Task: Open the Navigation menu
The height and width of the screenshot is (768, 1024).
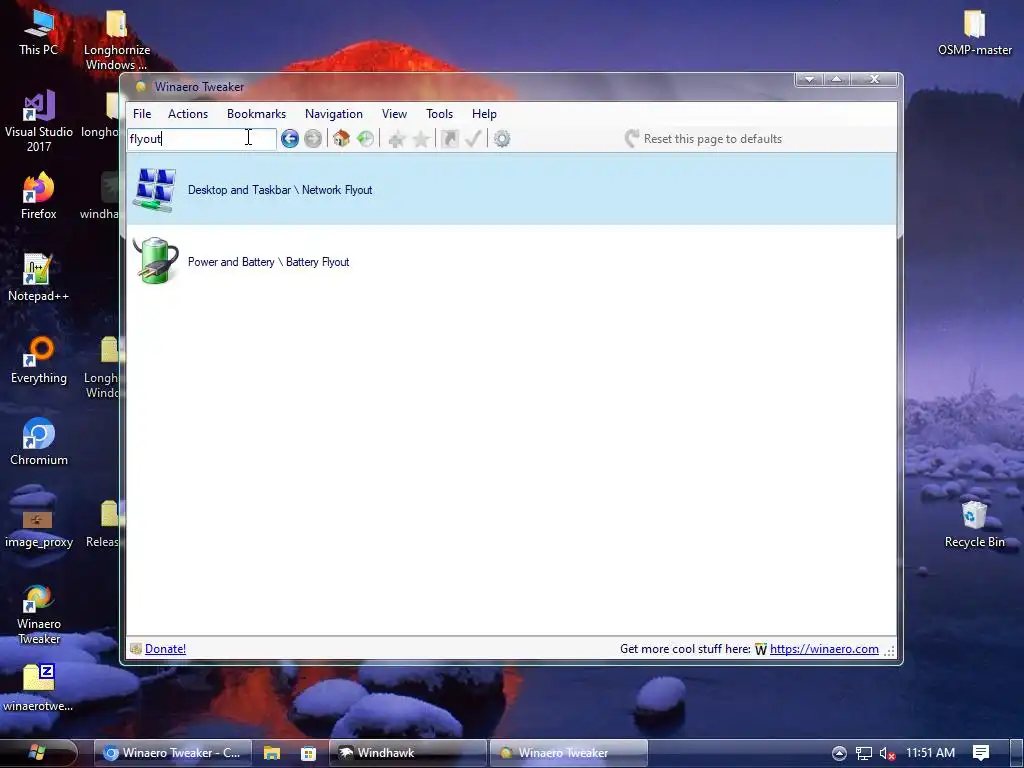Action: point(334,114)
